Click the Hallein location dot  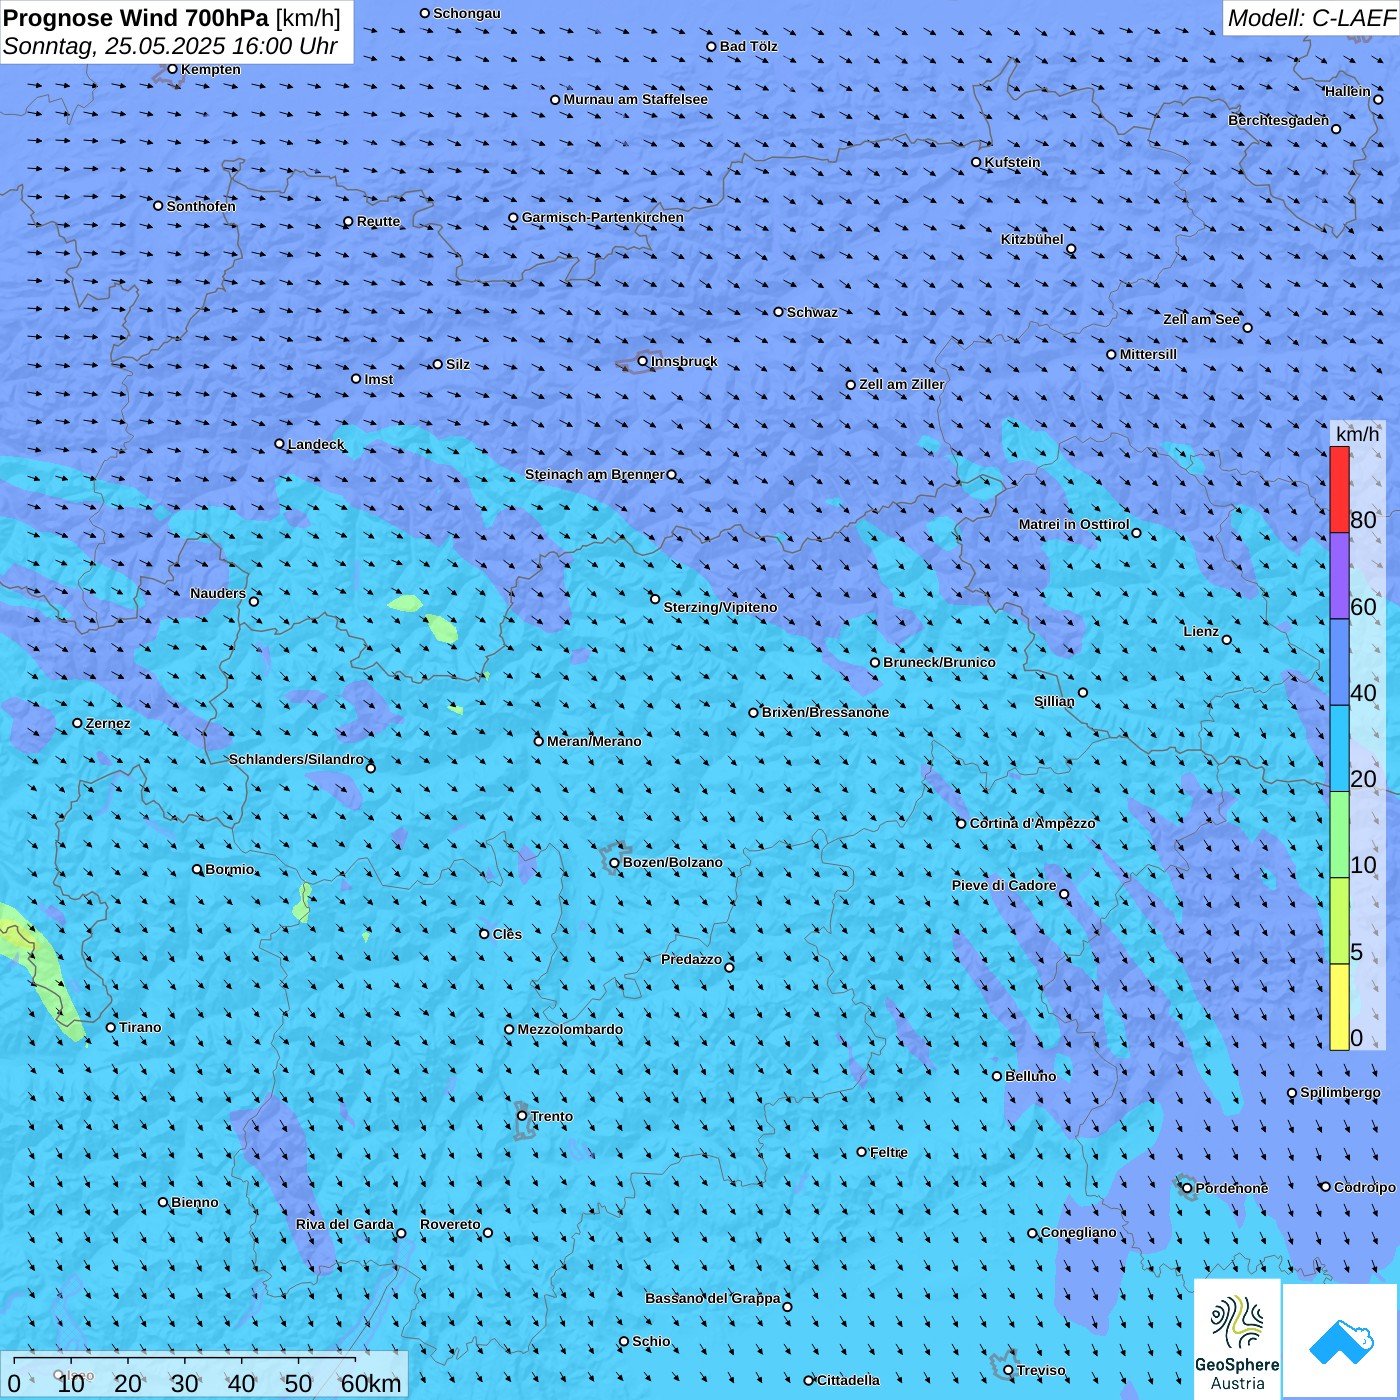tap(1378, 99)
